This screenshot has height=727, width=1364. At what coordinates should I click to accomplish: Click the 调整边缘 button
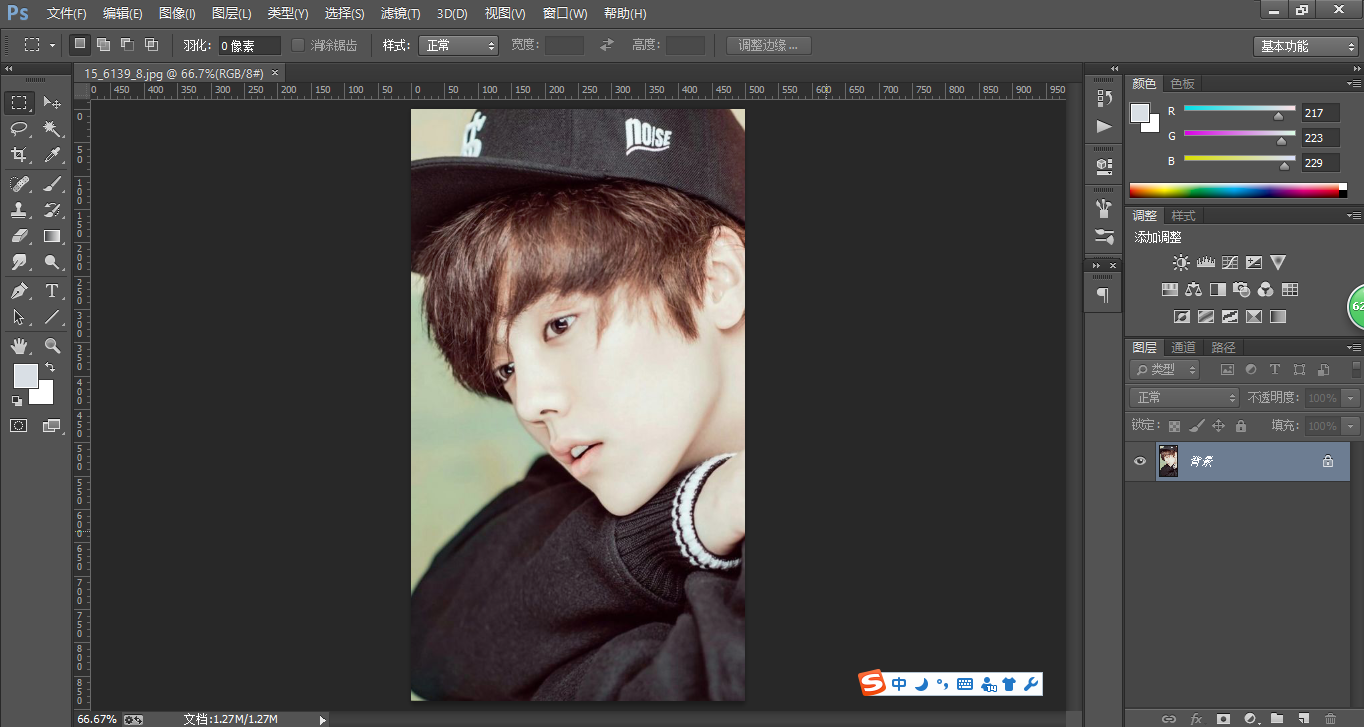click(768, 45)
